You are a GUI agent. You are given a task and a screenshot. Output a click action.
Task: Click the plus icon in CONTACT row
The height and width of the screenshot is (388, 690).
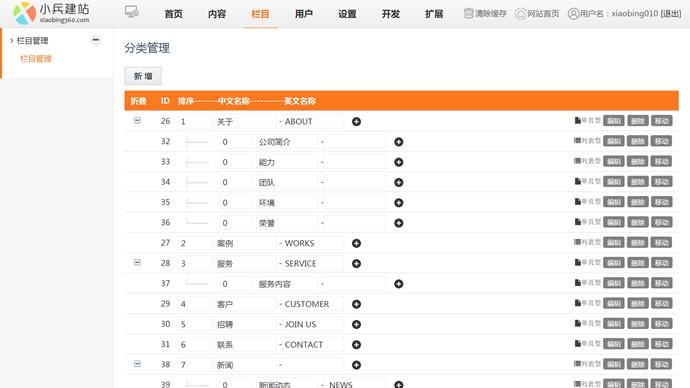coord(356,344)
